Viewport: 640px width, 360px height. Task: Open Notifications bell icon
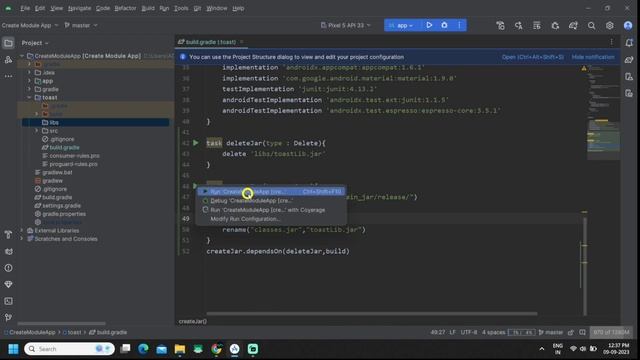(629, 42)
